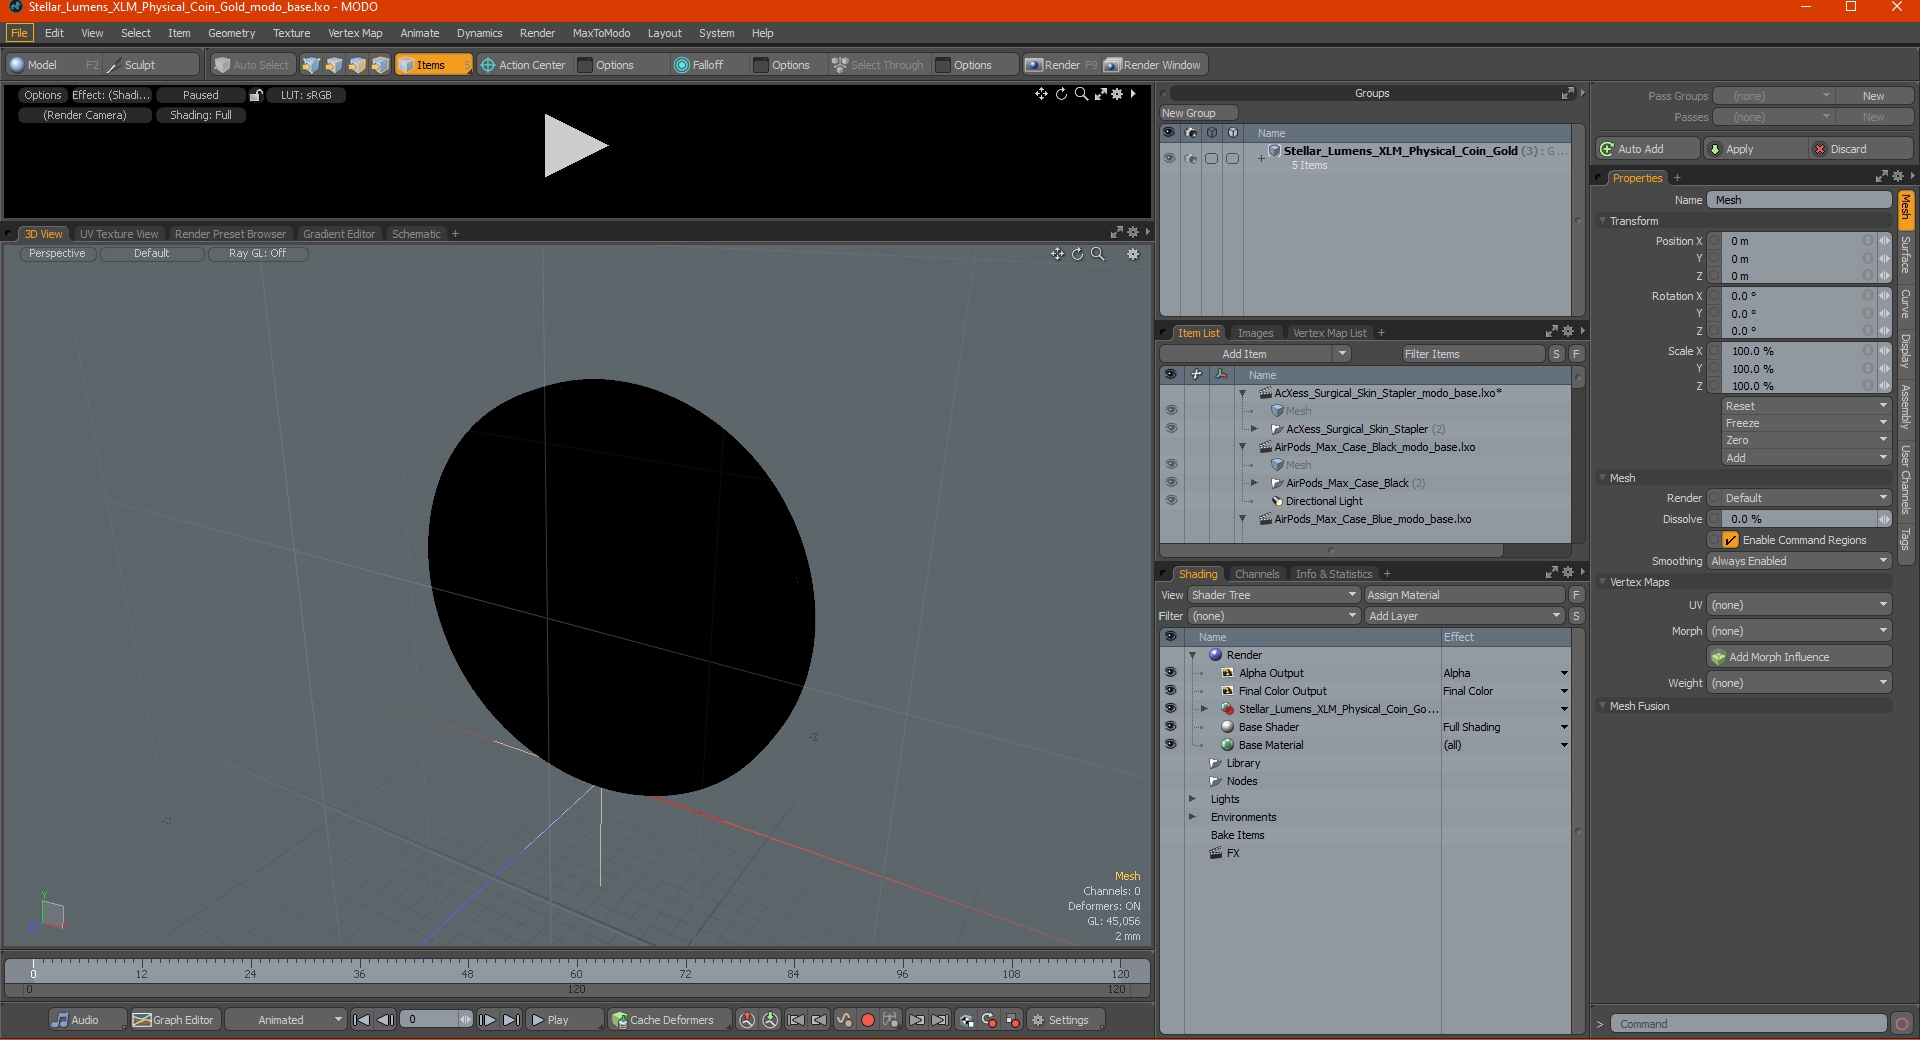Image resolution: width=1920 pixels, height=1040 pixels.
Task: Go to last frame
Action: click(x=511, y=1020)
